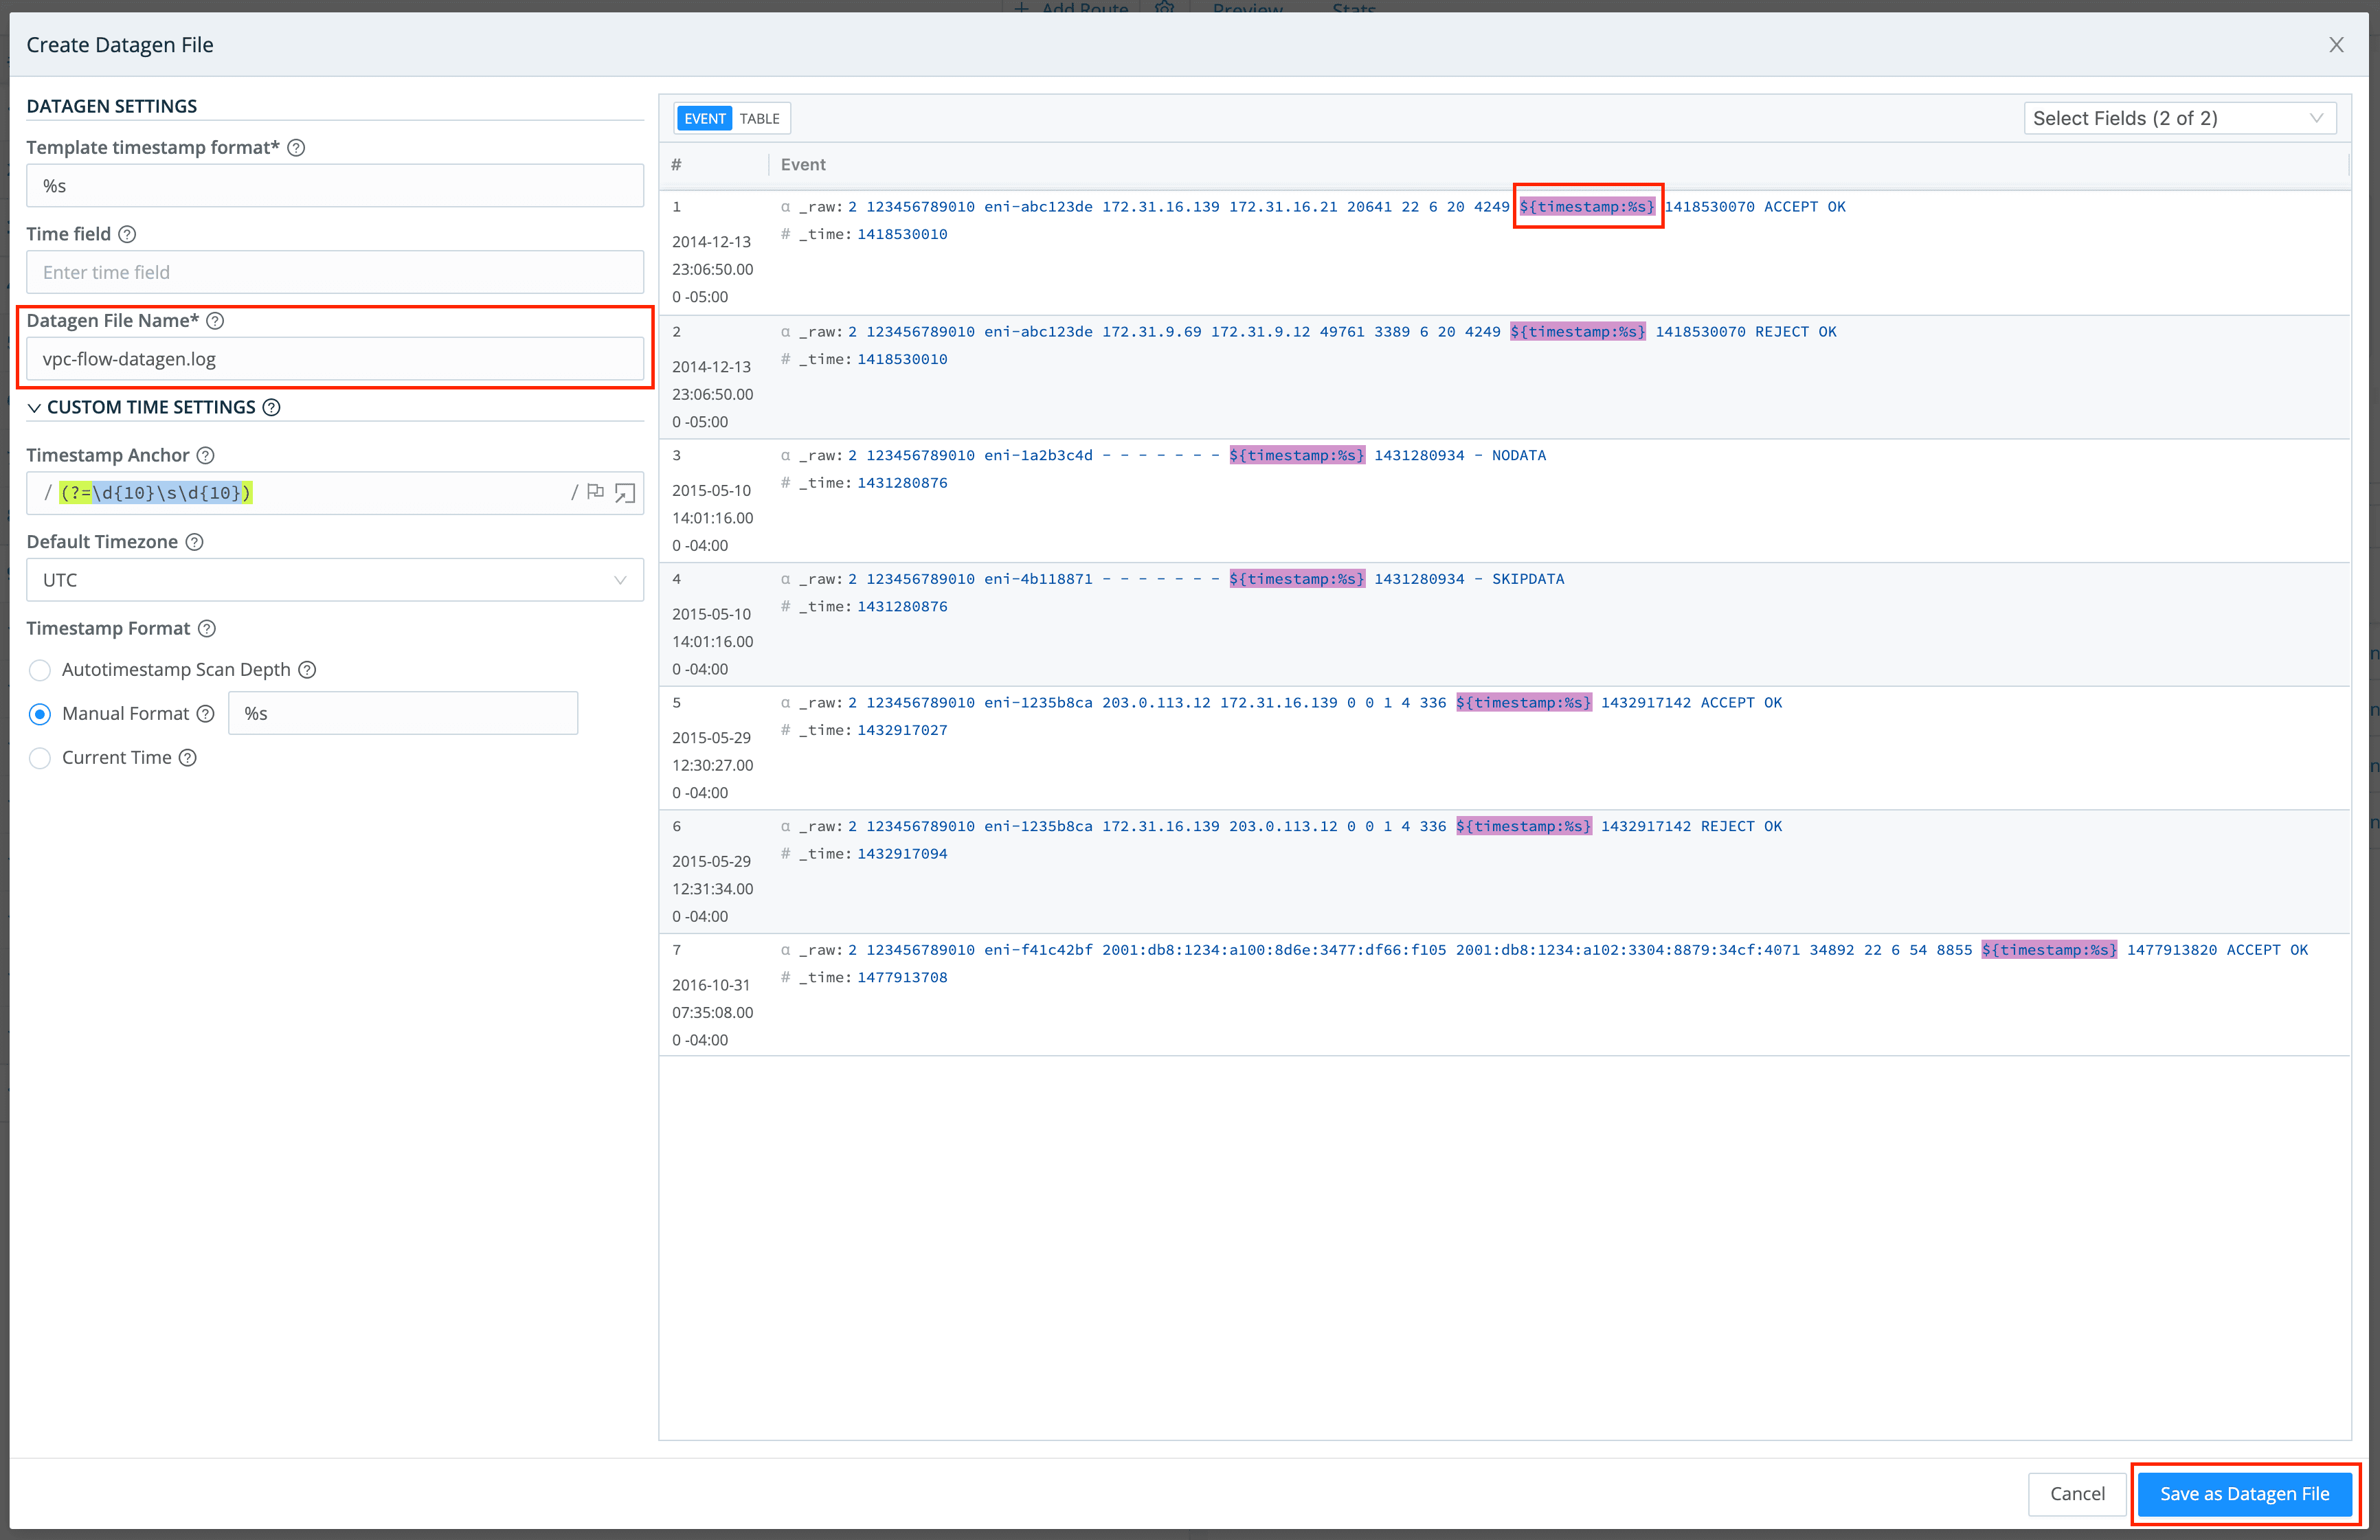Screen dimensions: 2380x1540
Task: Cancel the Create Datagen File dialog
Action: coord(2077,1493)
